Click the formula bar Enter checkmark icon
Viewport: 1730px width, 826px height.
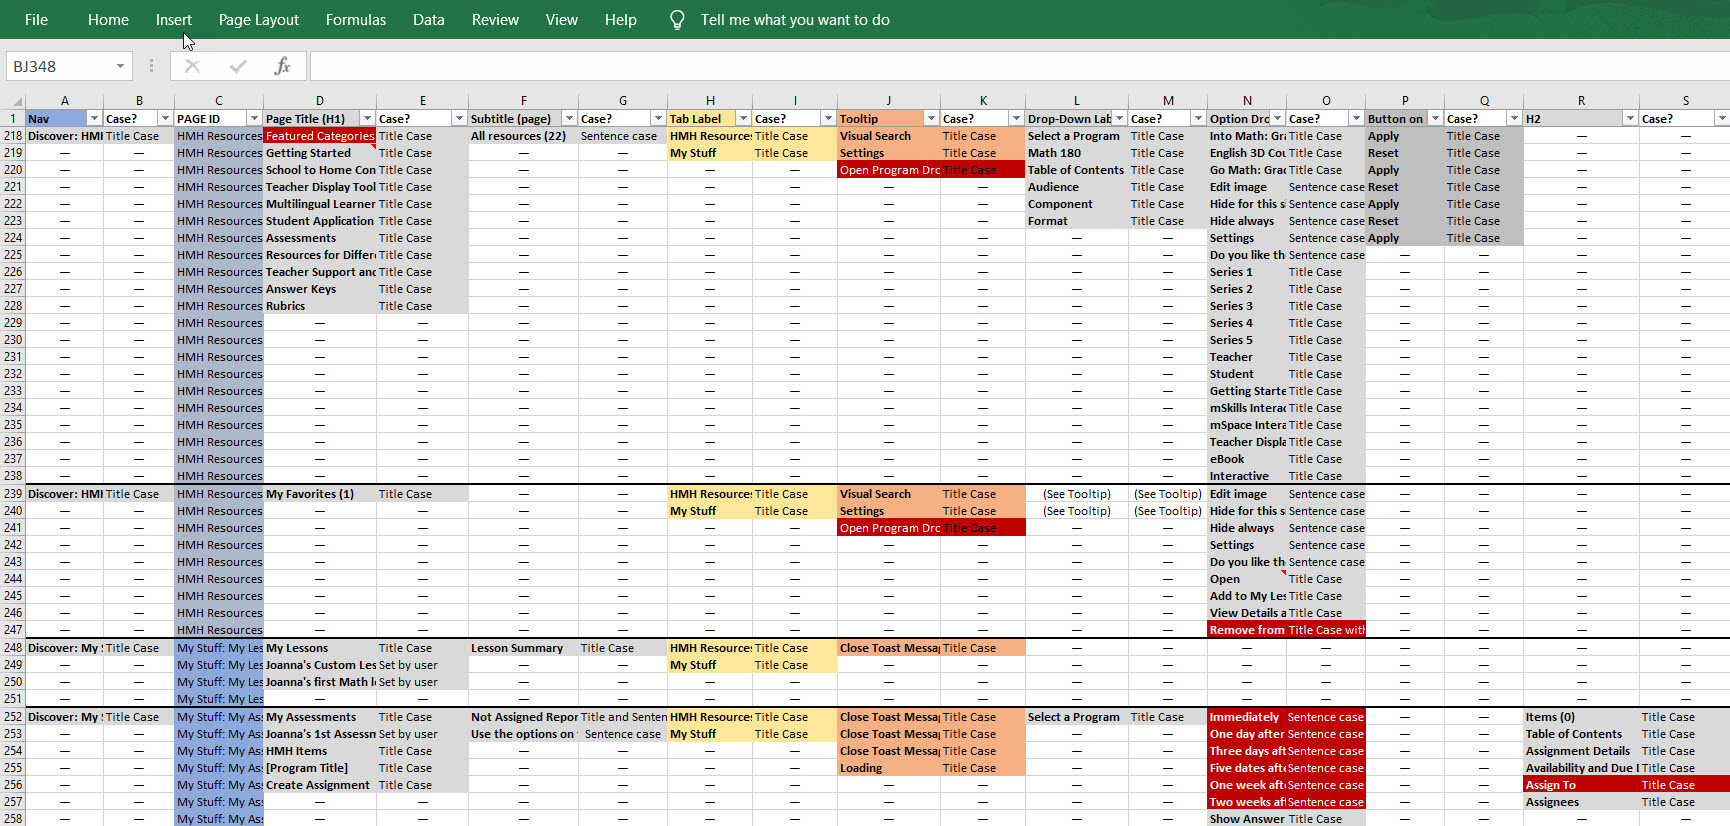[238, 66]
